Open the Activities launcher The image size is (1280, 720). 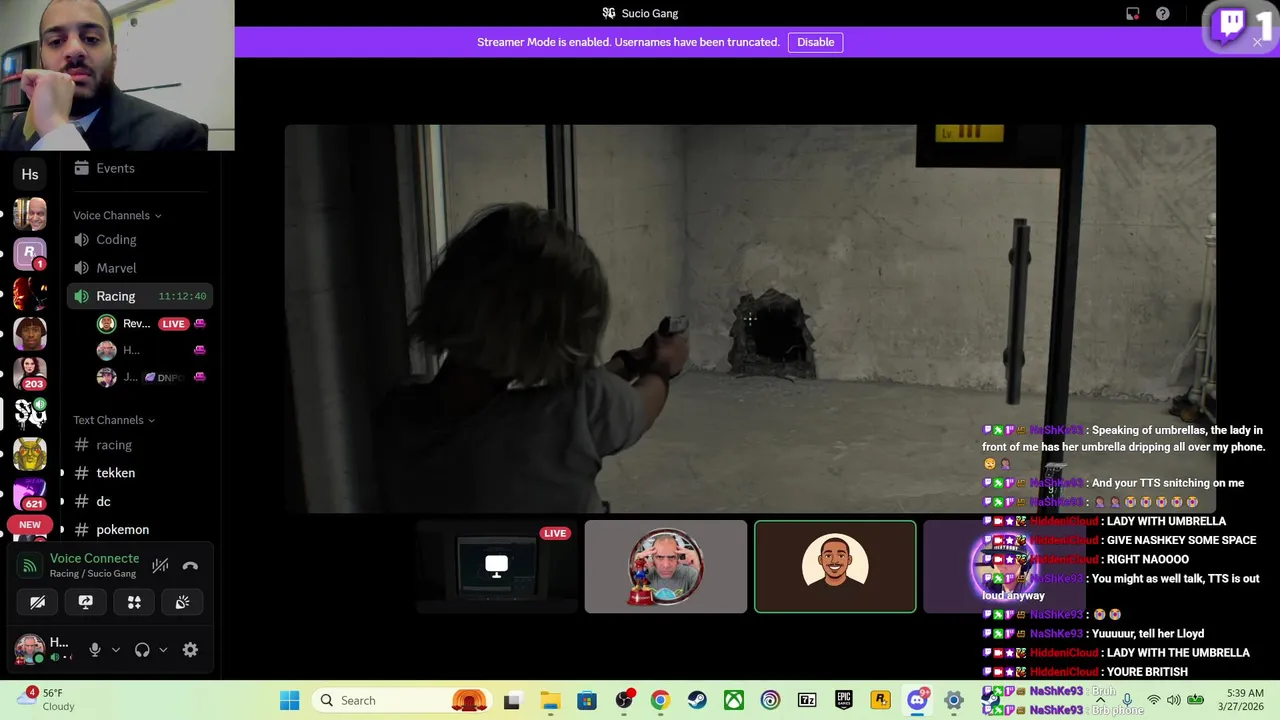click(x=134, y=602)
